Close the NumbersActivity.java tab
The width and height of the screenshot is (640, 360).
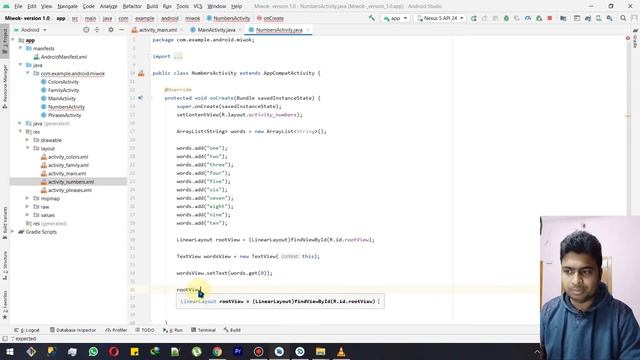308,30
